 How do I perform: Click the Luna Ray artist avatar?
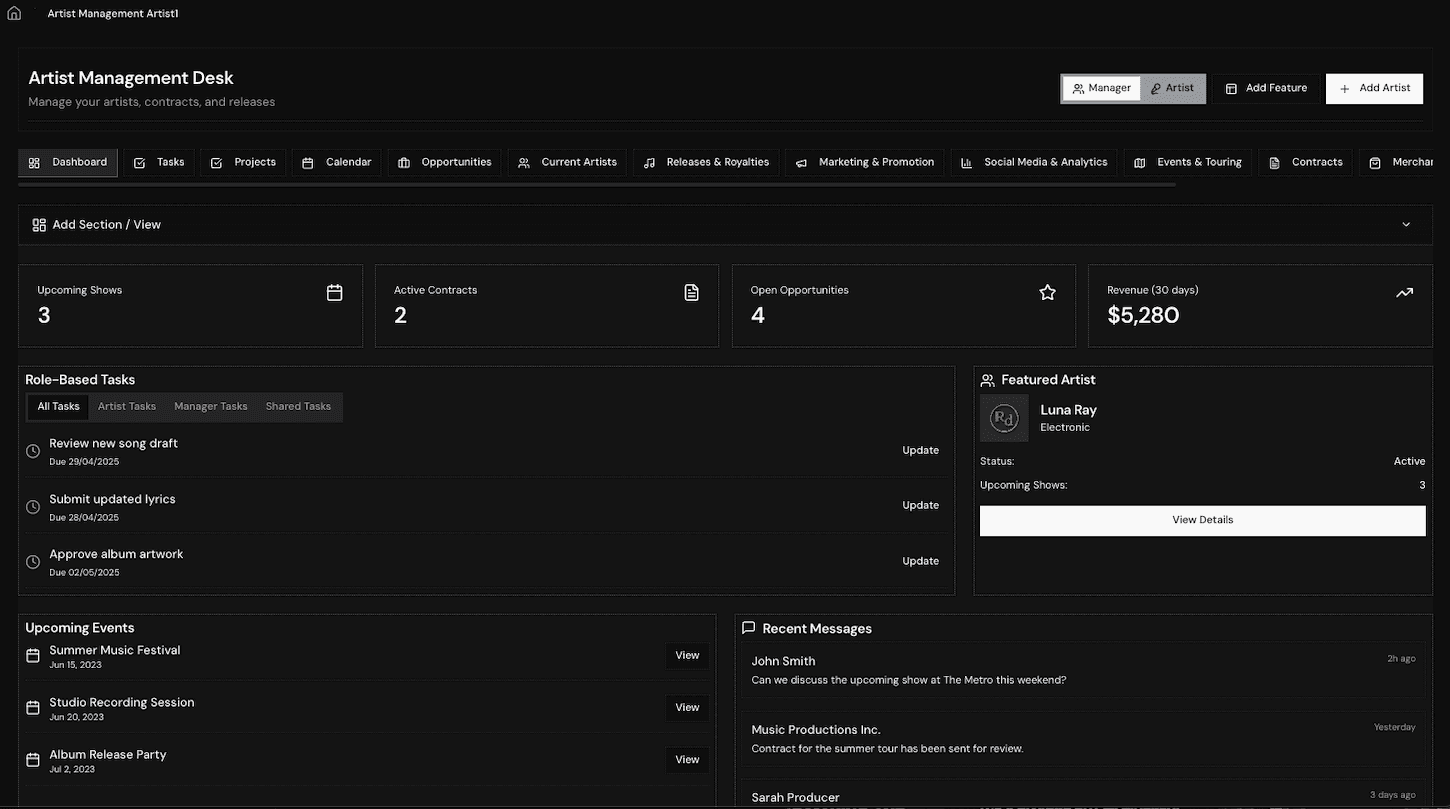point(1004,418)
